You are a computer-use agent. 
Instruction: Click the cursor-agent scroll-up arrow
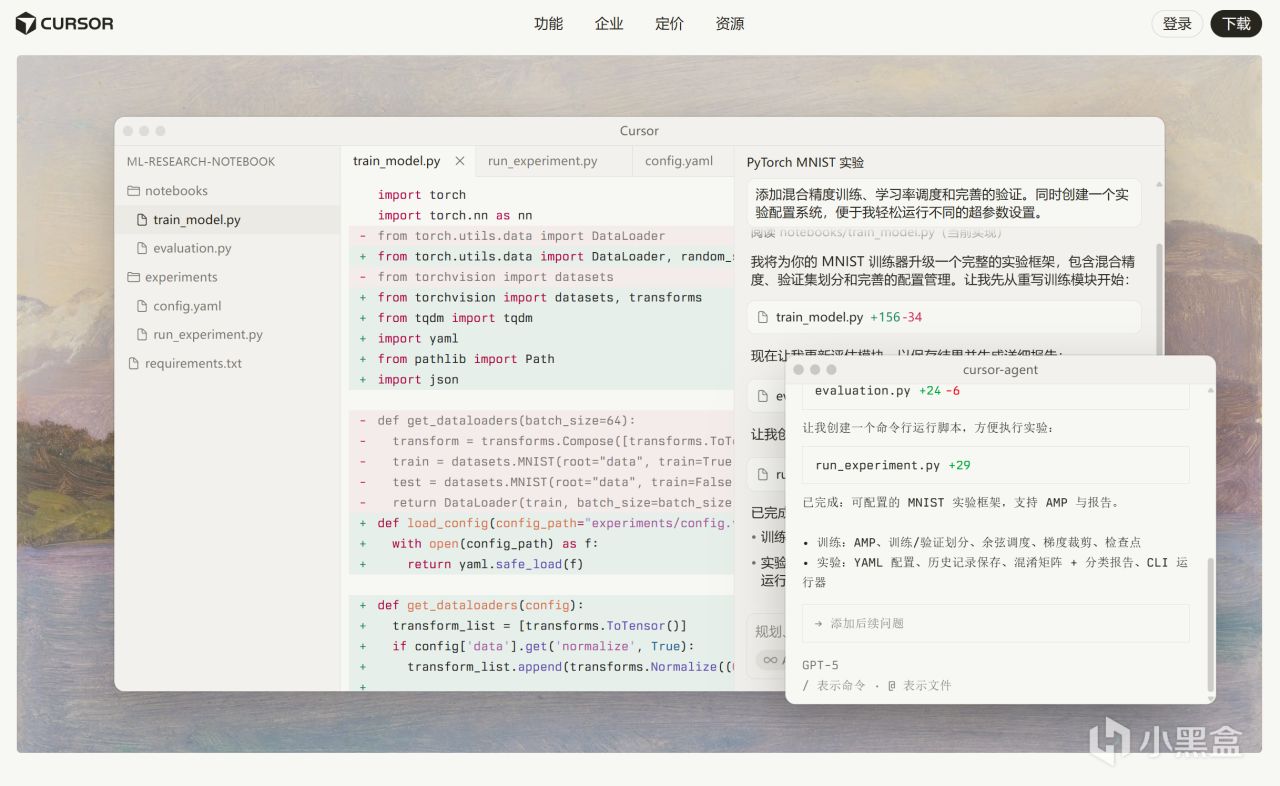tap(1210, 390)
